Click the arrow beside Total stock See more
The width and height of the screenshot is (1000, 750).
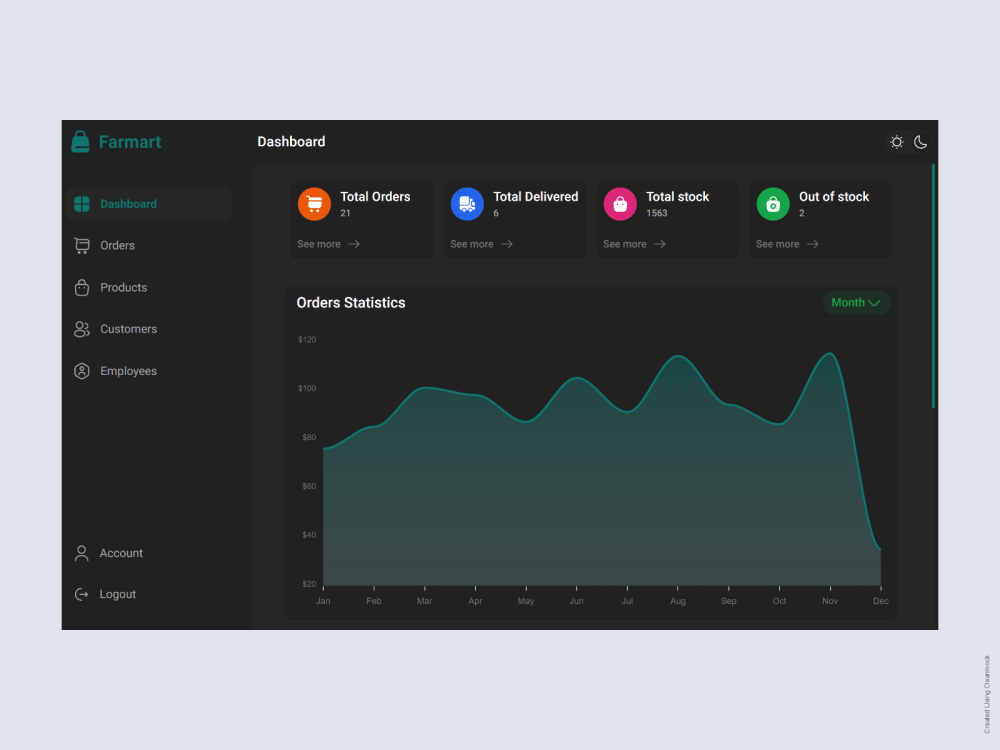660,244
